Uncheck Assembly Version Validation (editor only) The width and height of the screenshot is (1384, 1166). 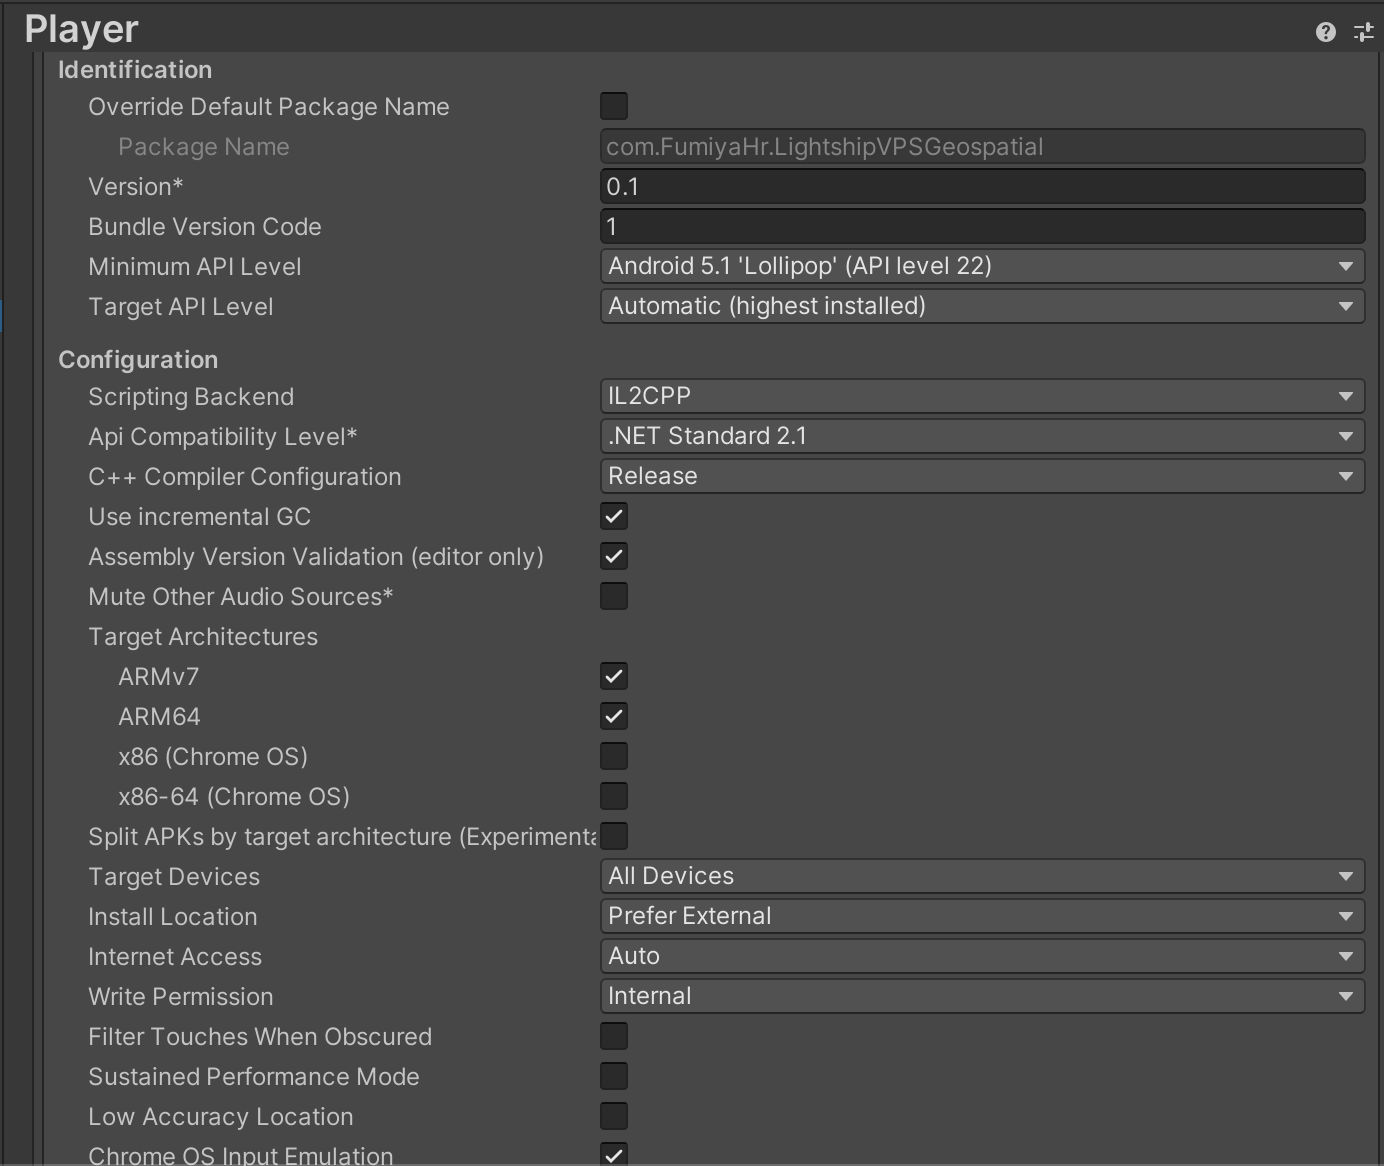coord(614,556)
